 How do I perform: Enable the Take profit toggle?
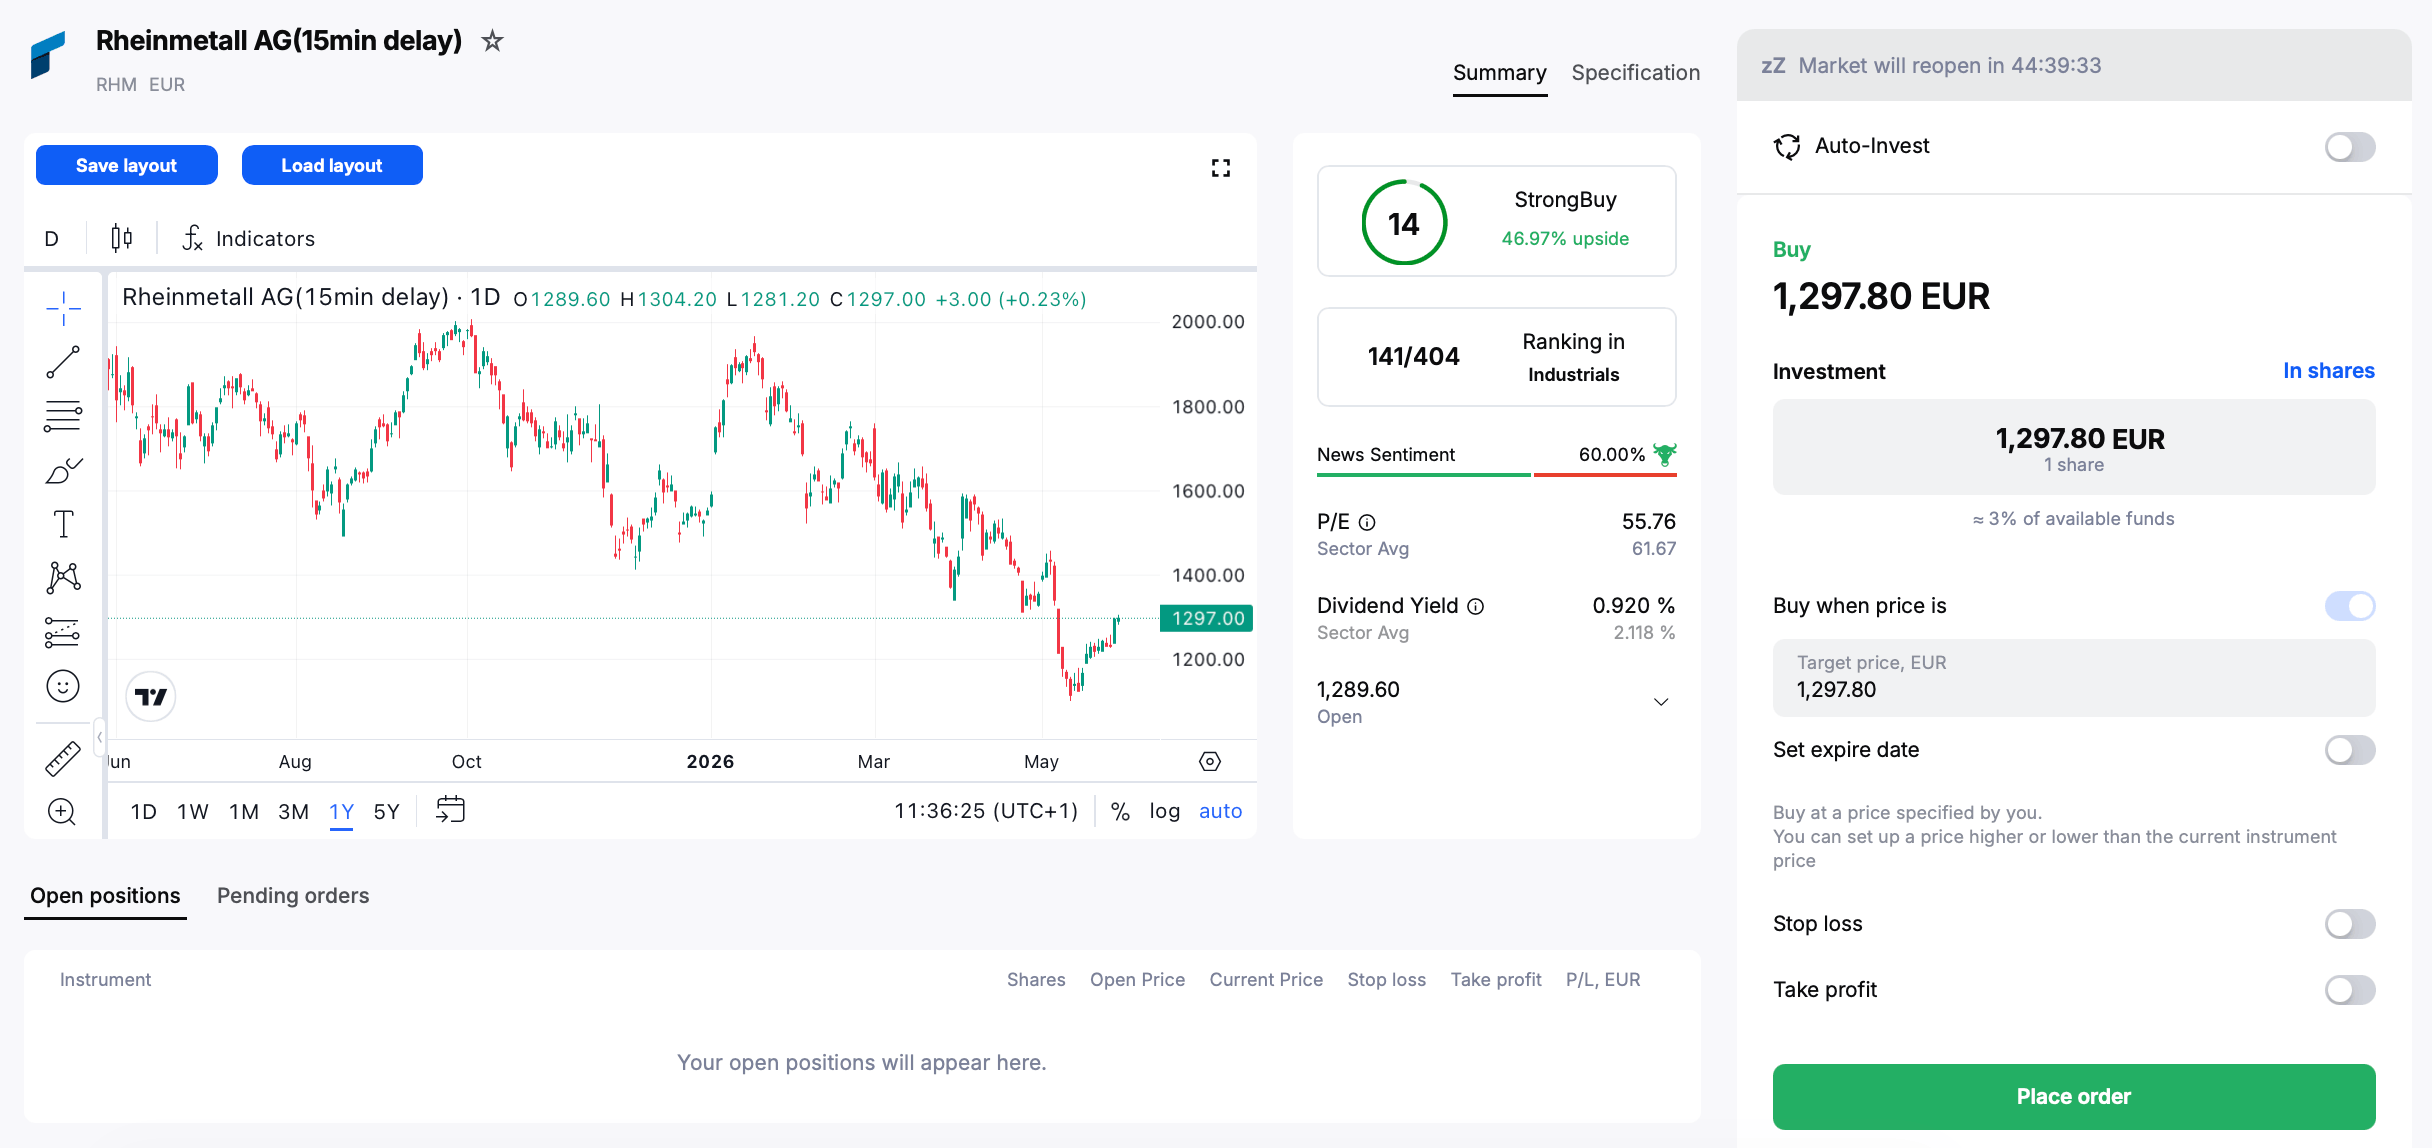[x=2350, y=990]
